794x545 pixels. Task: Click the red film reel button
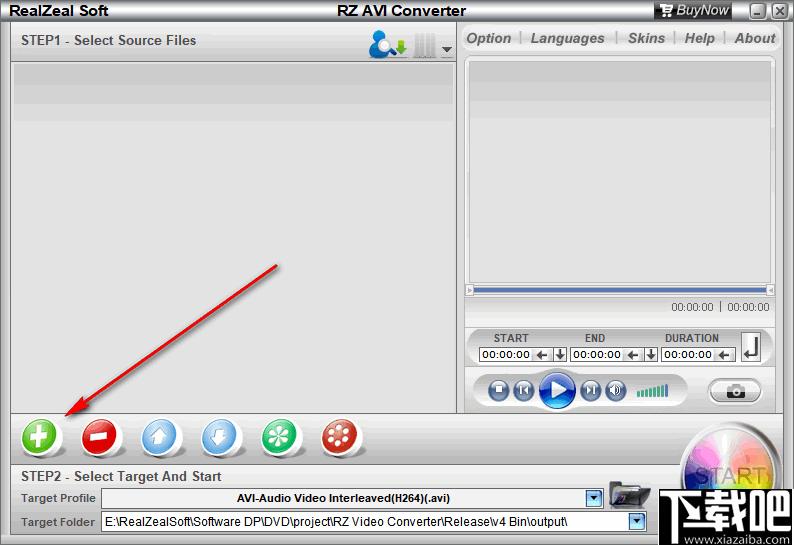pos(339,436)
